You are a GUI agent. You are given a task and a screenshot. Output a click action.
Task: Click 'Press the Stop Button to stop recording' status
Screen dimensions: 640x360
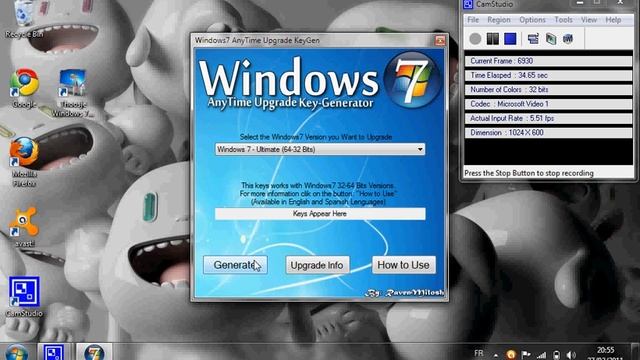pyautogui.click(x=529, y=173)
